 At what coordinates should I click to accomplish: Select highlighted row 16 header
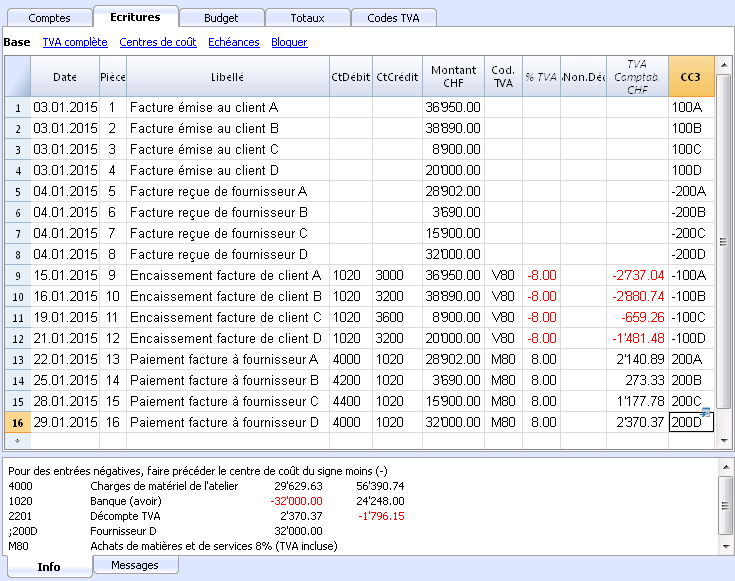(18, 423)
